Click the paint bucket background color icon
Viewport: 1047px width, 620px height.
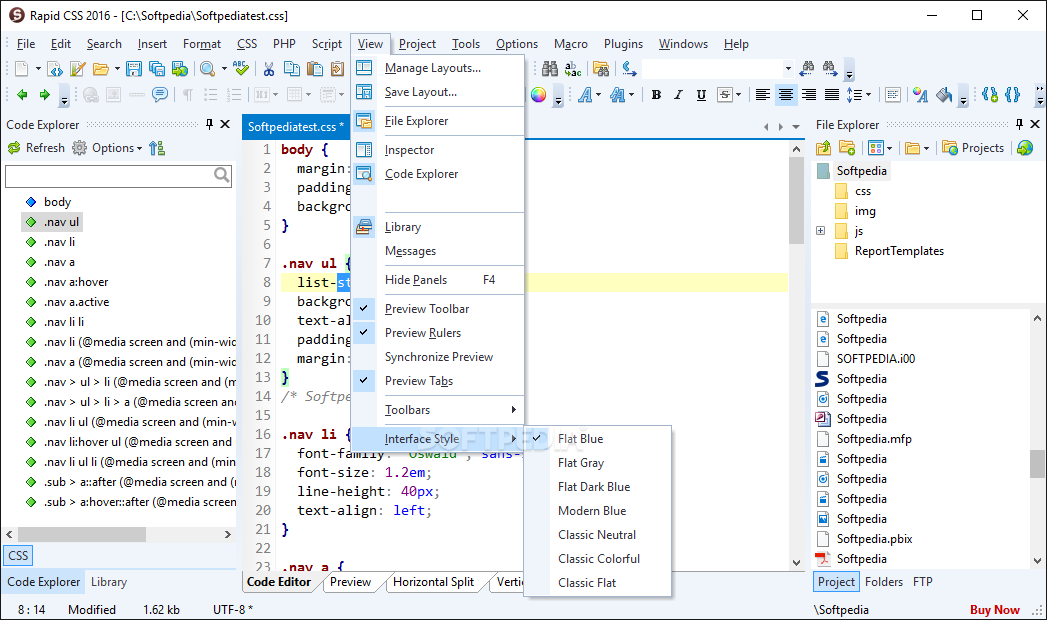944,95
